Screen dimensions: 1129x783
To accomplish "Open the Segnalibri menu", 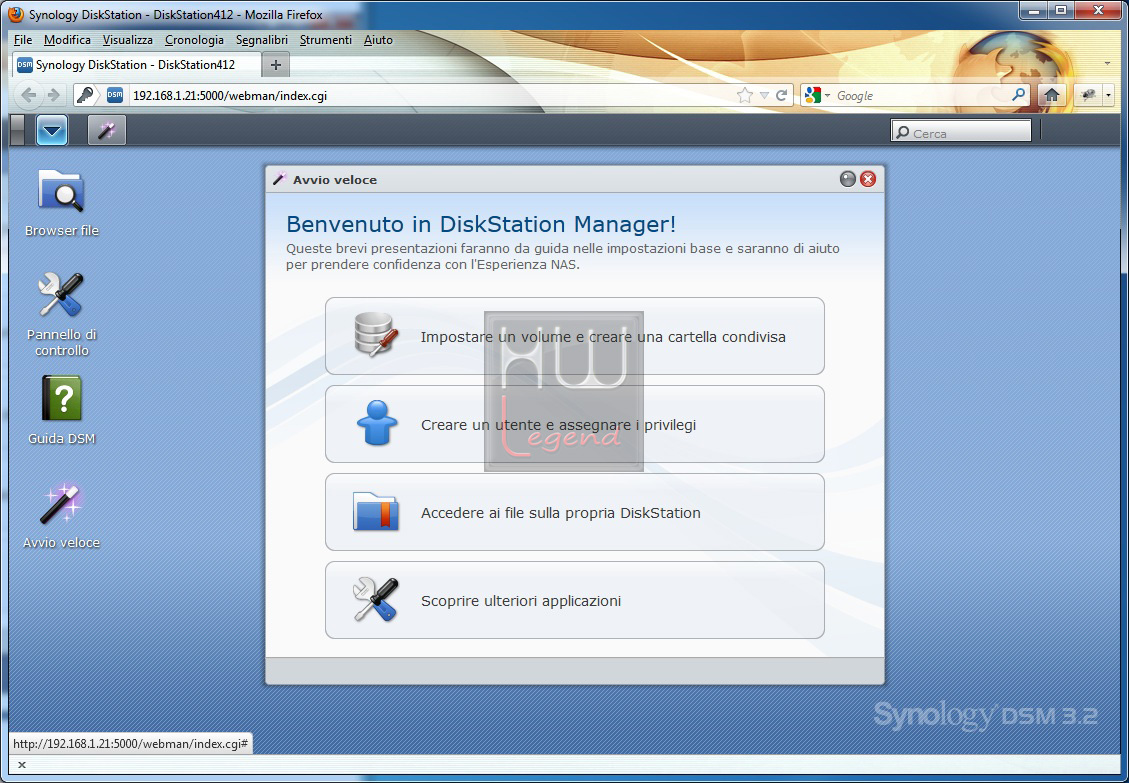I will point(261,40).
